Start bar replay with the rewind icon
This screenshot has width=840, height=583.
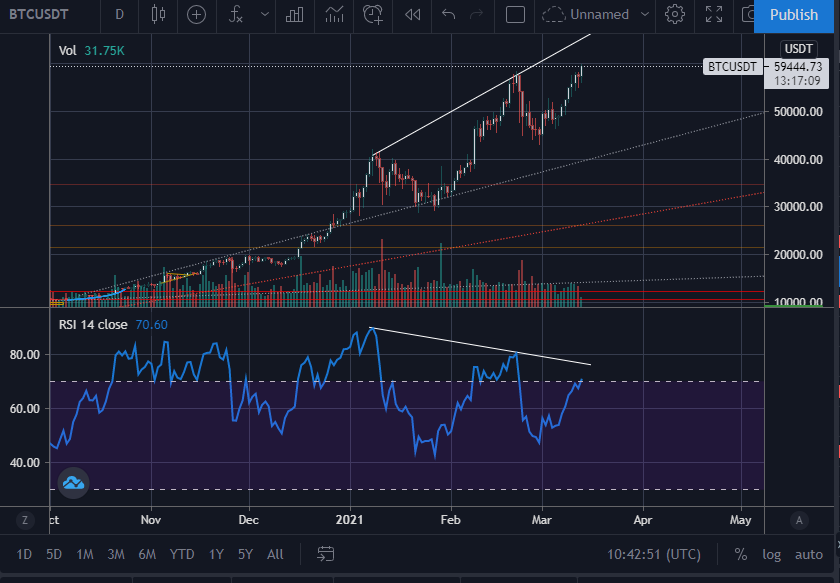pyautogui.click(x=412, y=14)
